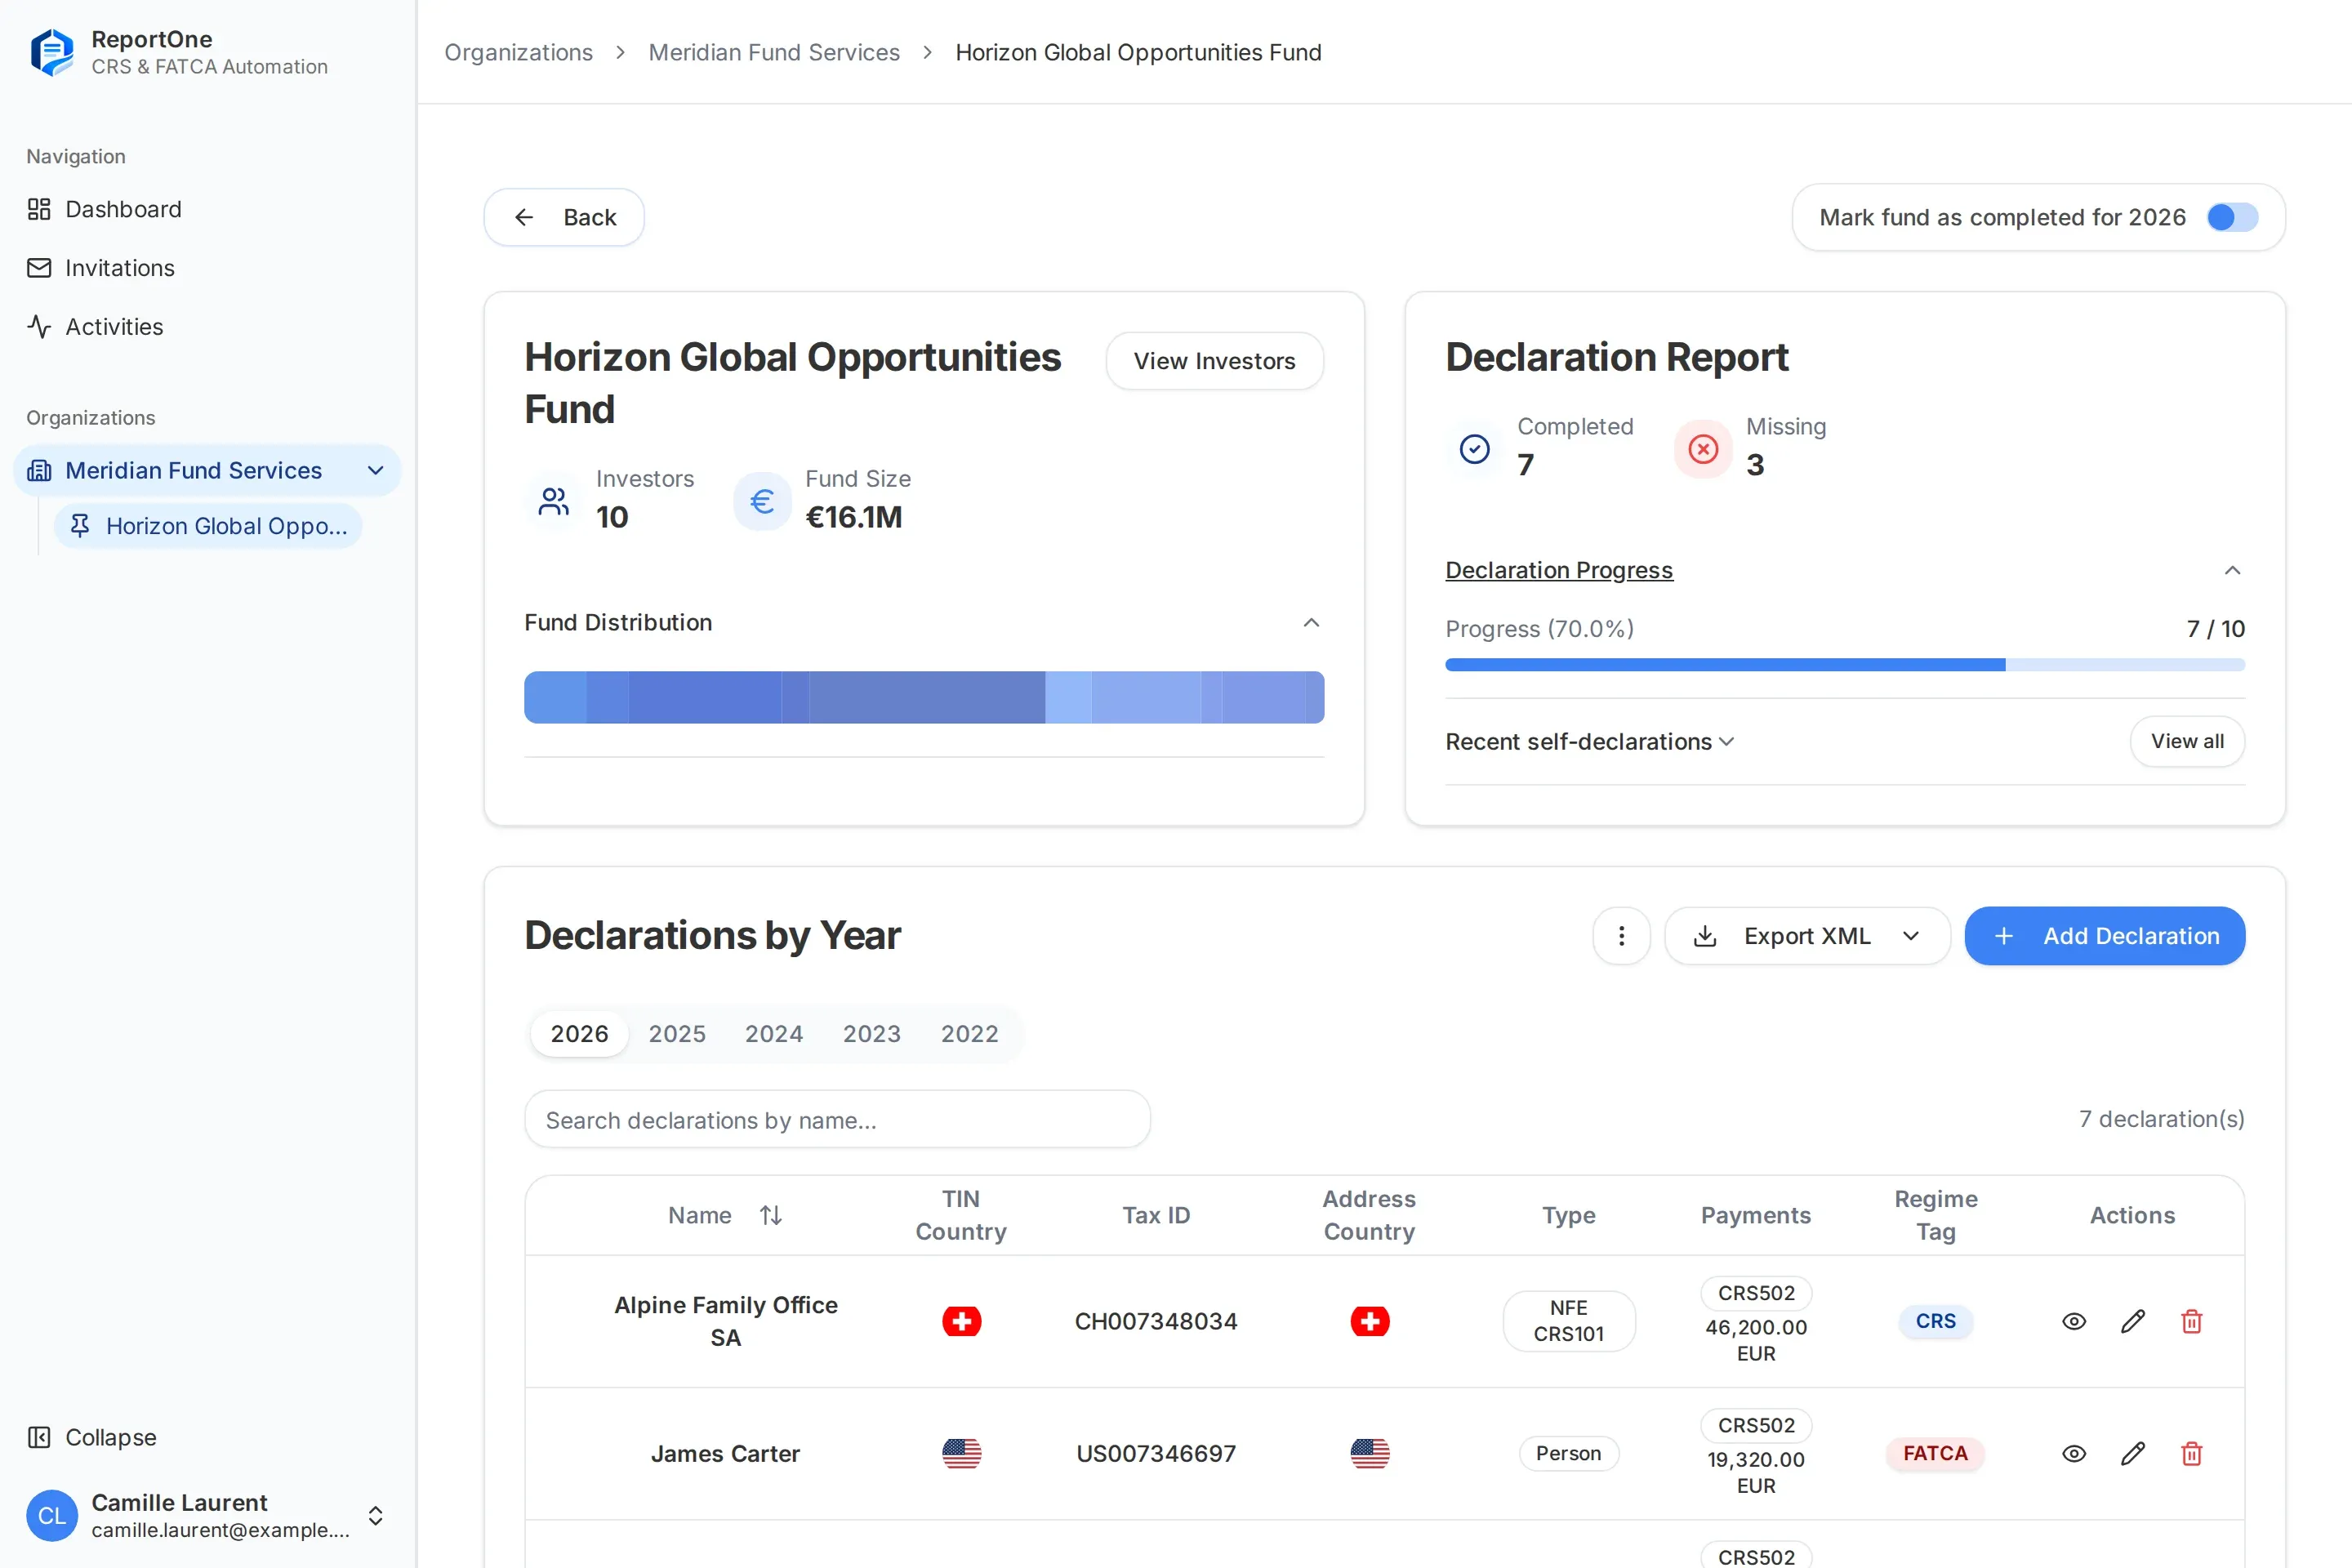The width and height of the screenshot is (2352, 1568).
Task: View James Carter declaration details
Action: pos(2074,1453)
